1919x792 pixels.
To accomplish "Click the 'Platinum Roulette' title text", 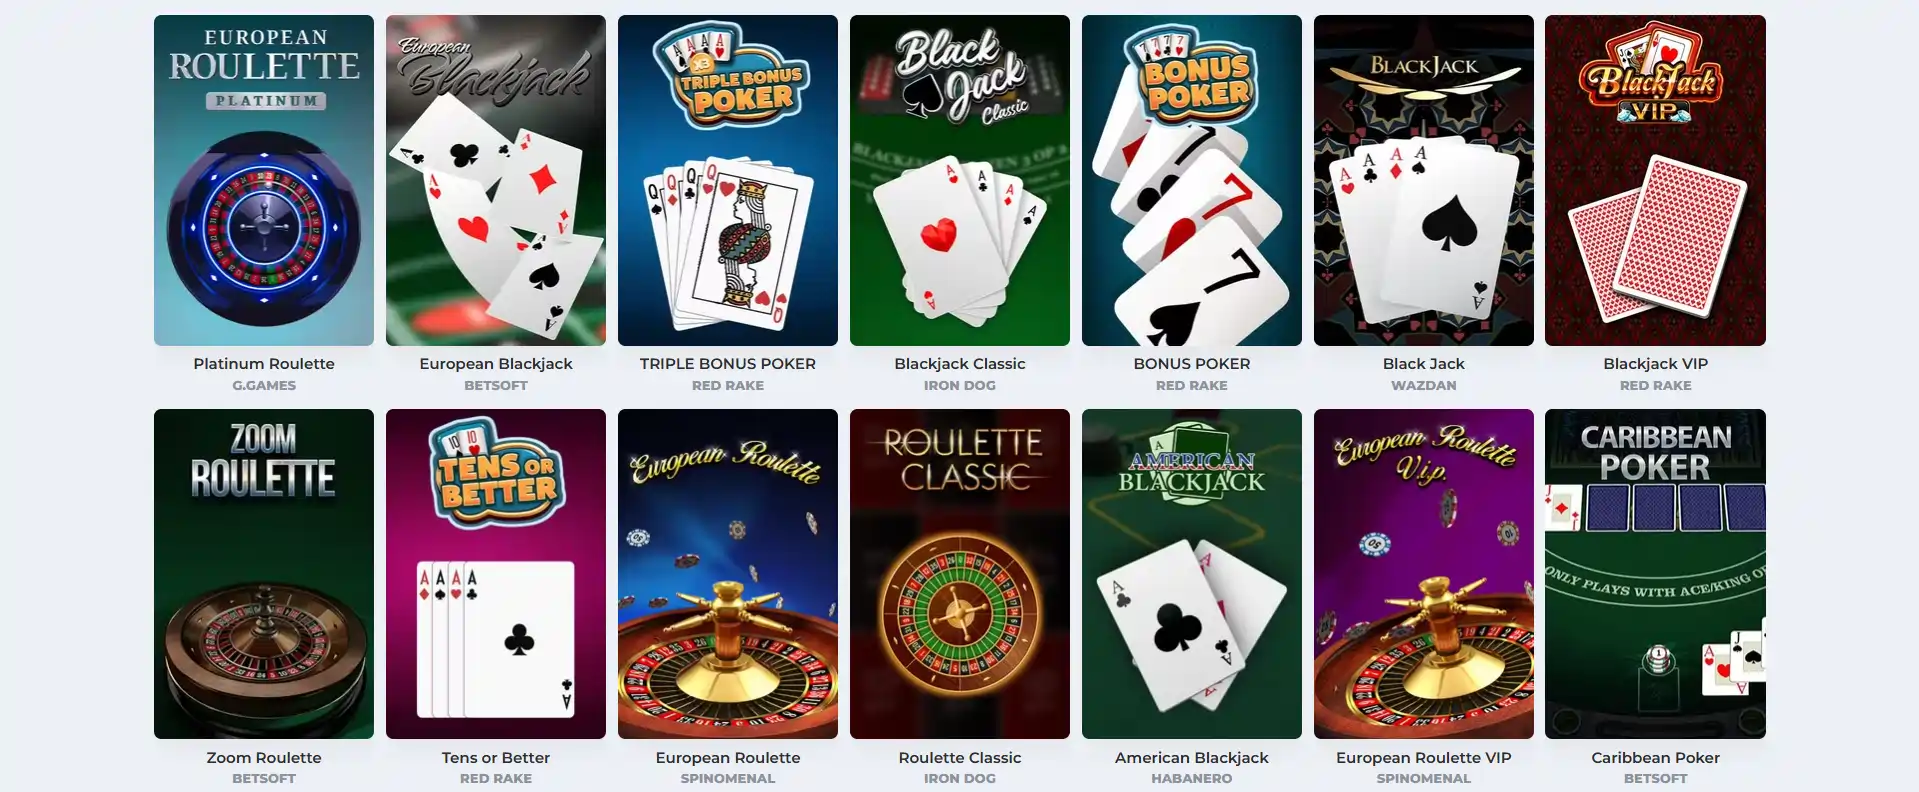I will pyautogui.click(x=264, y=364).
